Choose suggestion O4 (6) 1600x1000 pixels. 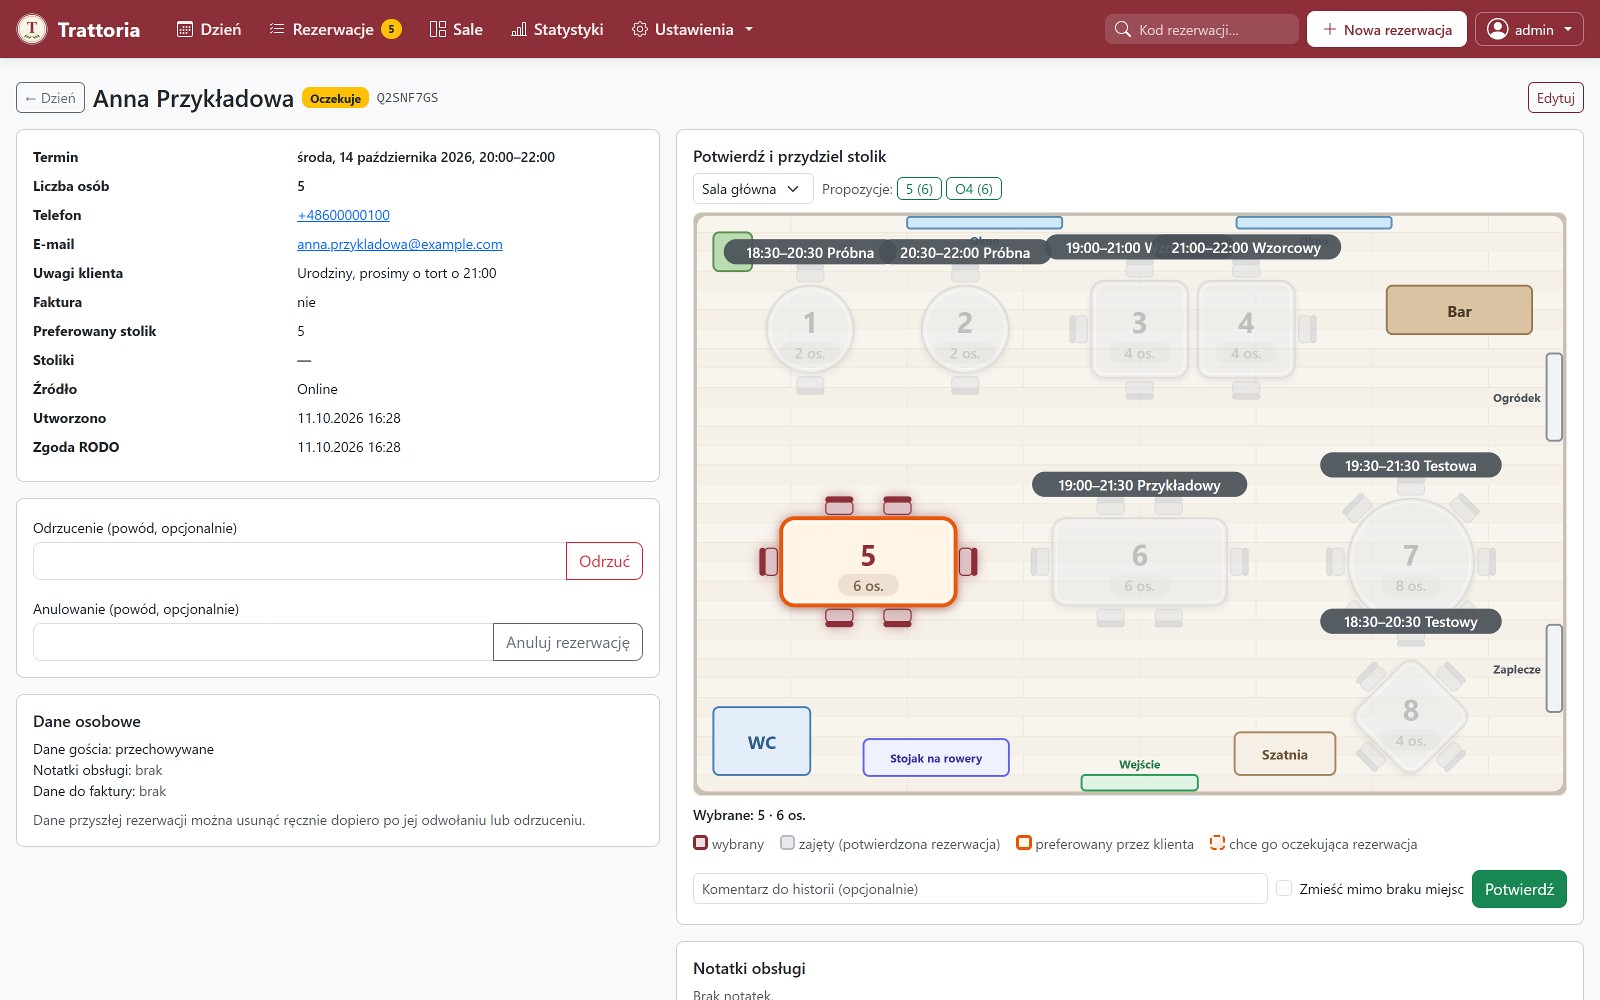click(974, 189)
